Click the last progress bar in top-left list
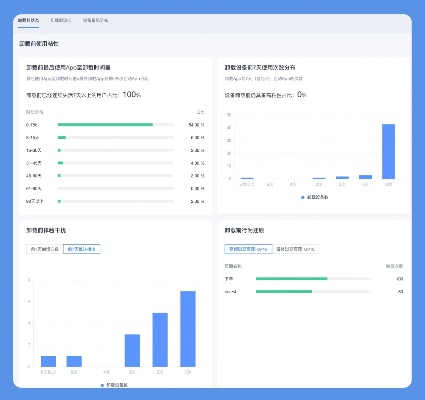 pyautogui.click(x=115, y=201)
